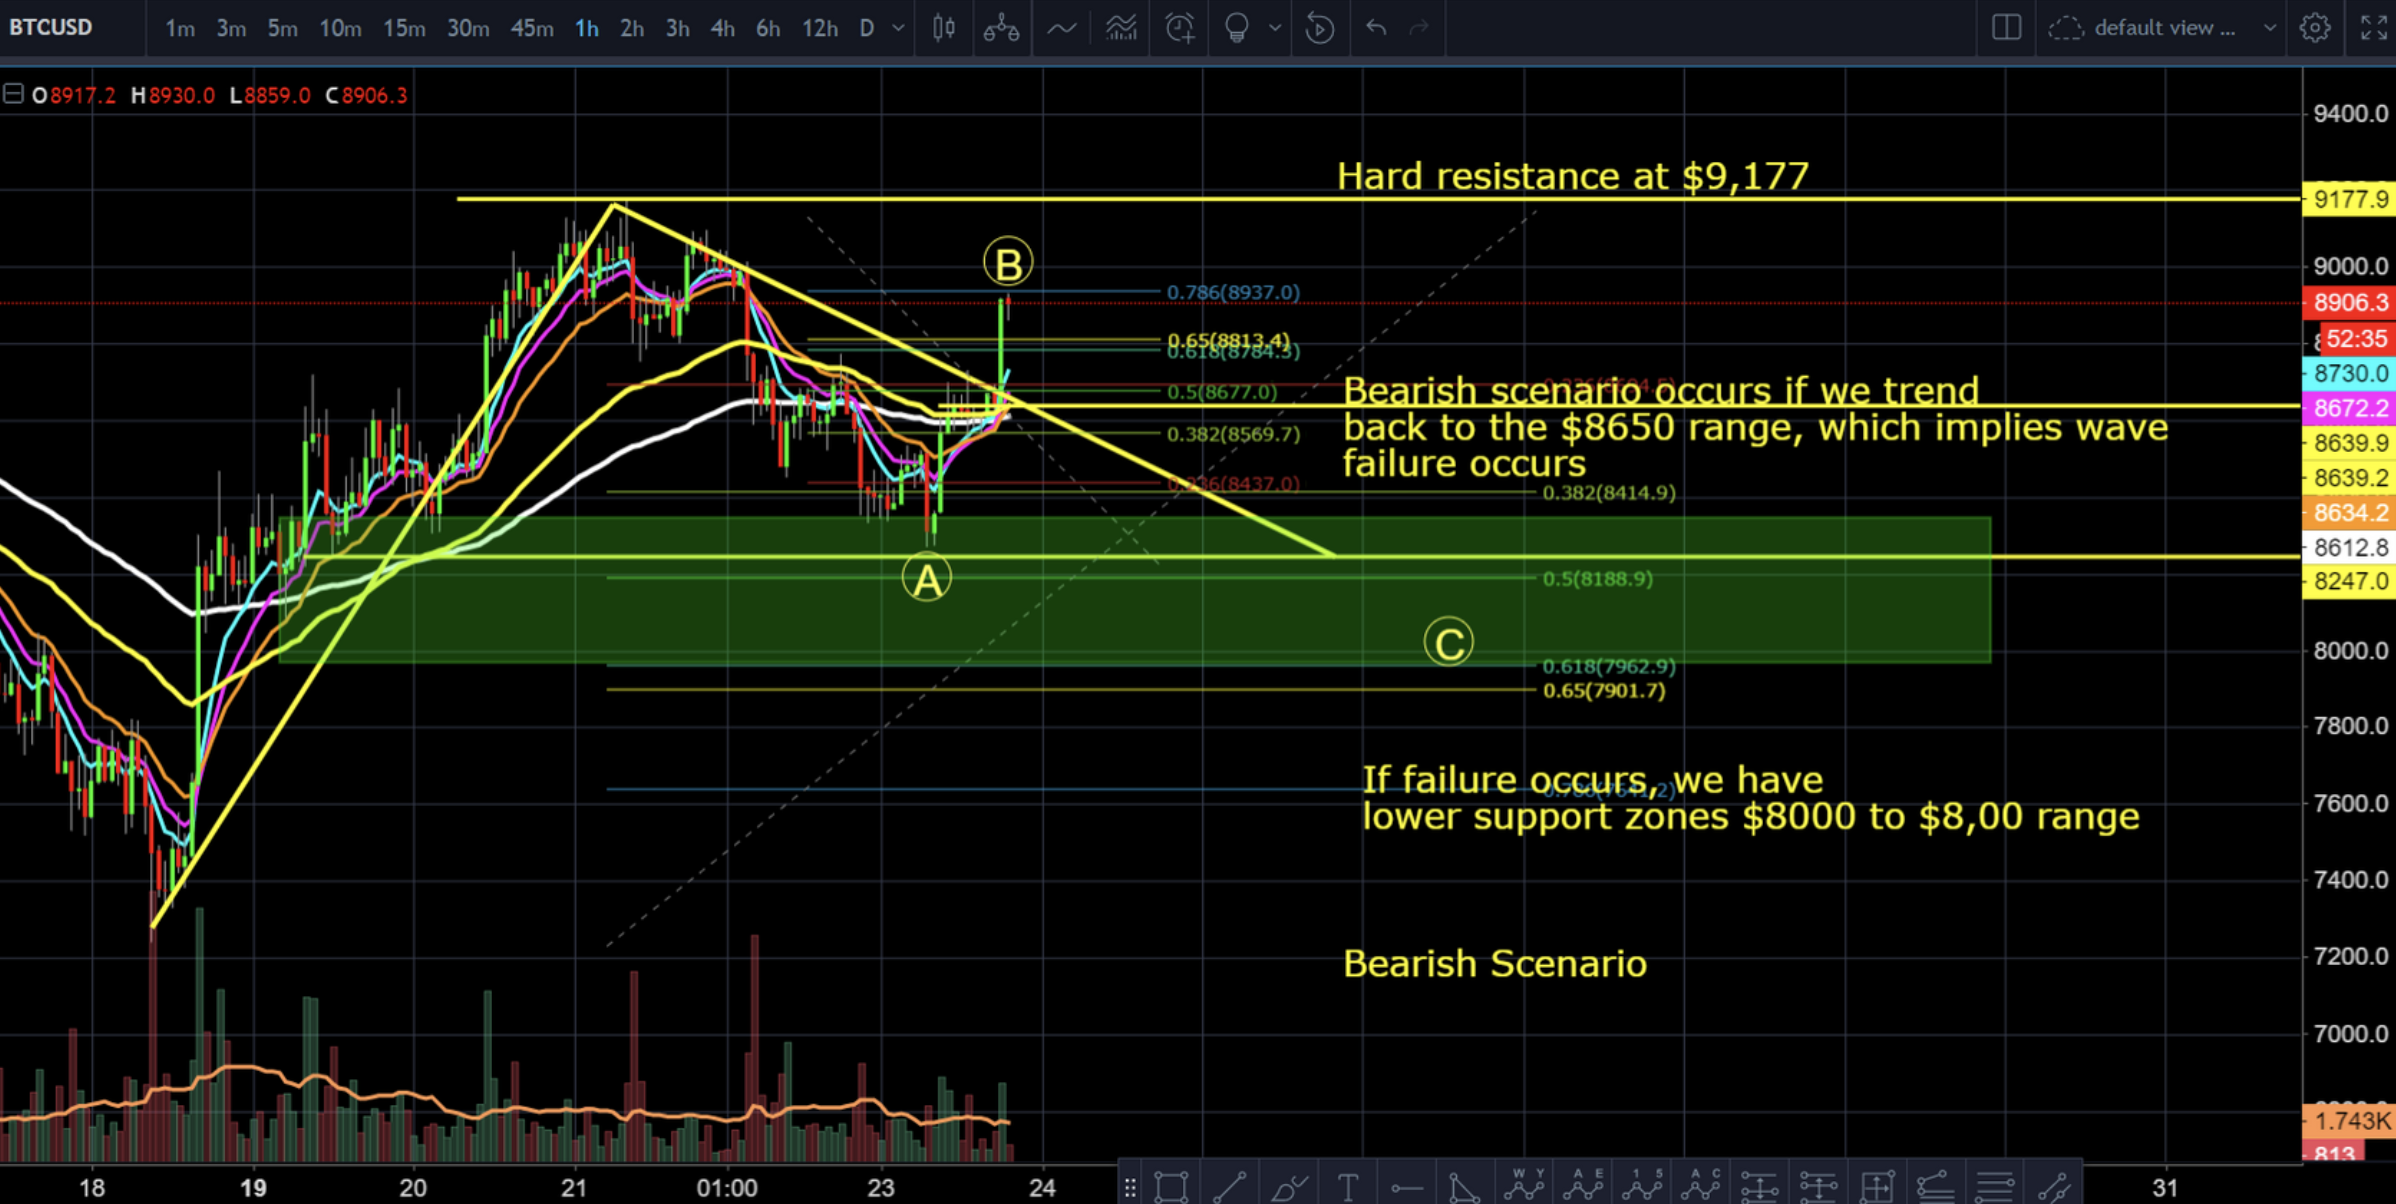Open the default view layout dropdown
Image resolution: width=2396 pixels, height=1204 pixels.
pos(2164,28)
